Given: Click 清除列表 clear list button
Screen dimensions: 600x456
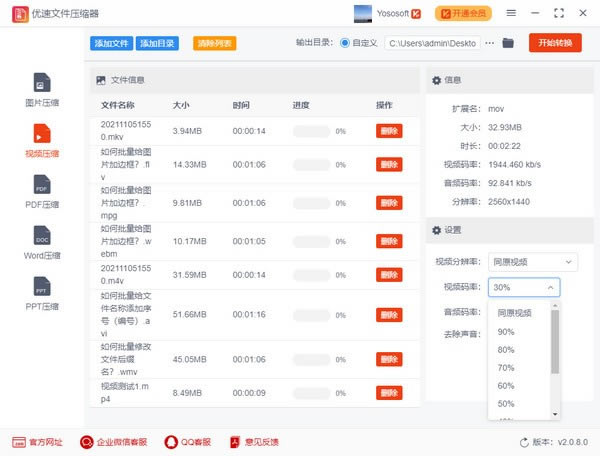Looking at the screenshot, I should [x=214, y=44].
